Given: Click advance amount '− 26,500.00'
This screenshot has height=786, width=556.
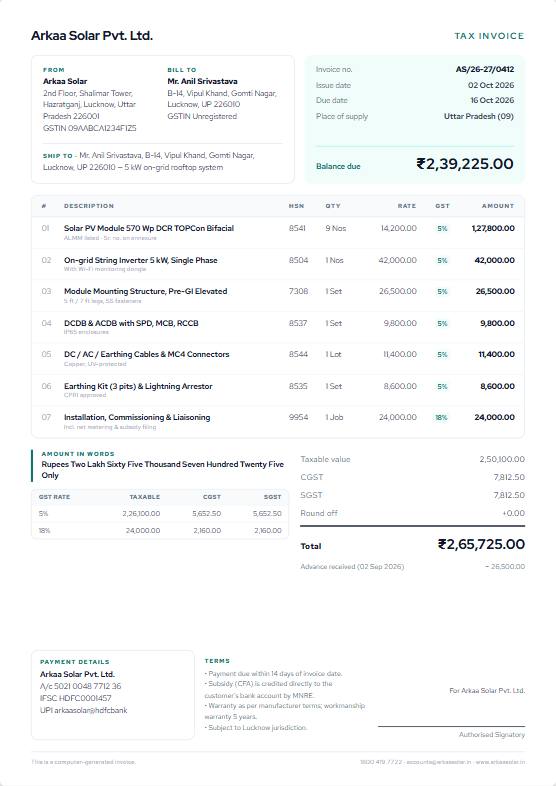Looking at the screenshot, I should [505, 566].
